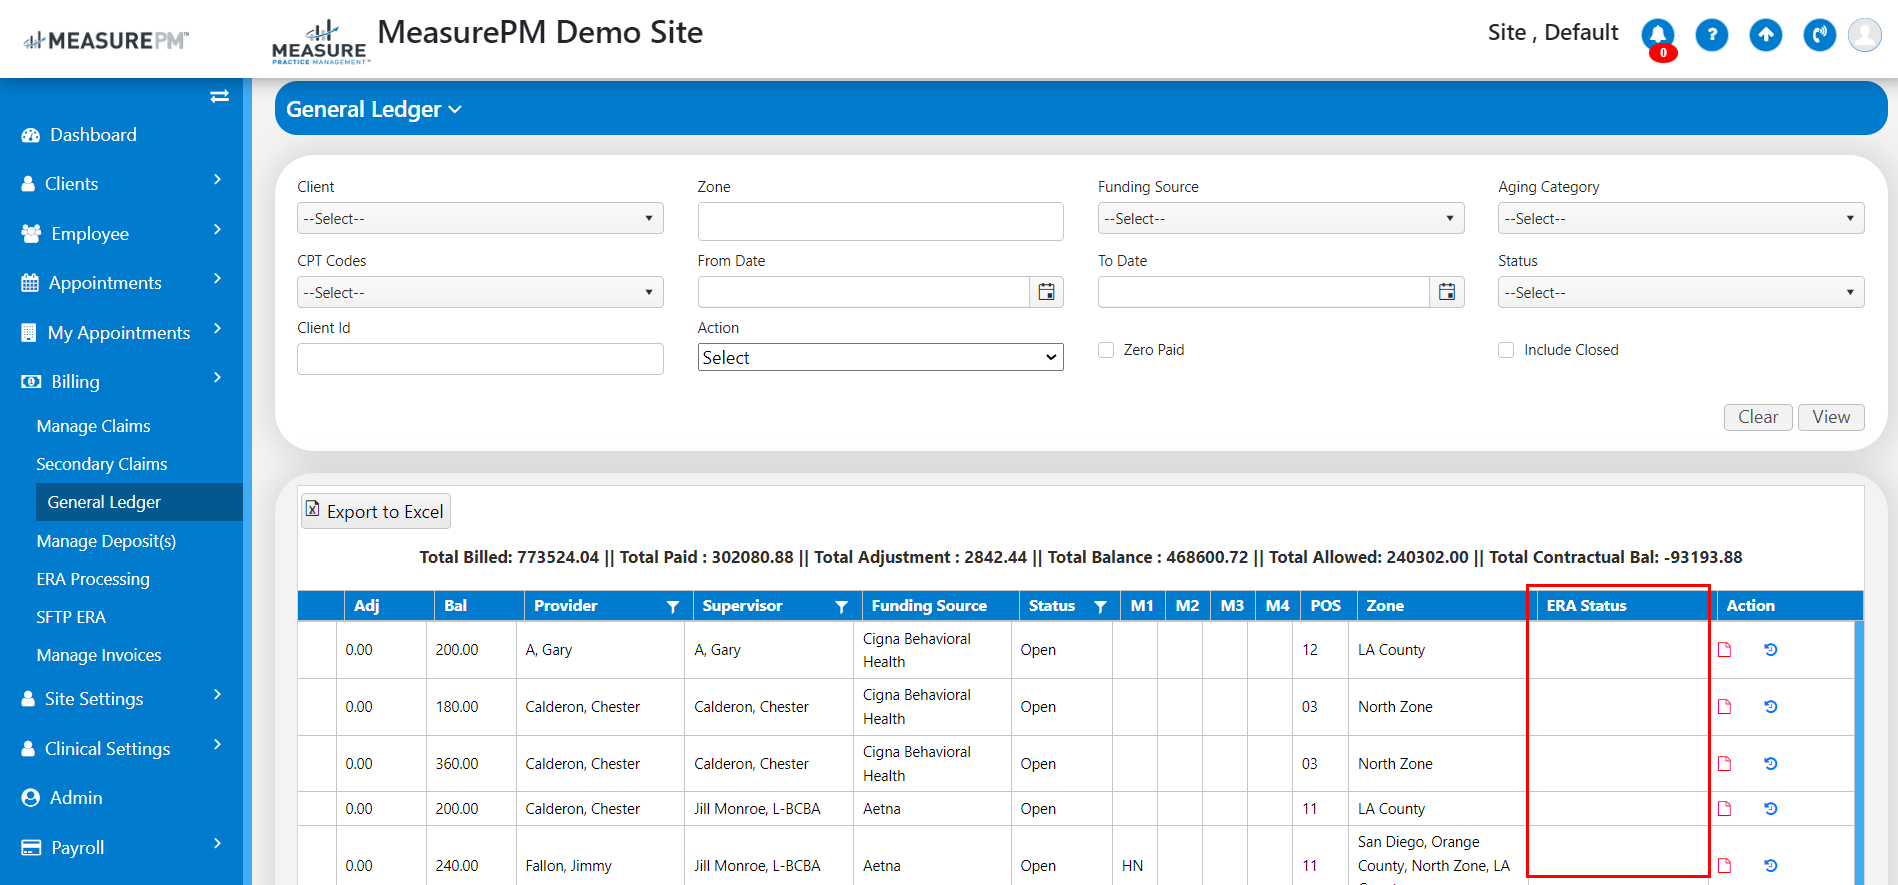Open the user profile avatar
Screen dimensions: 1898x885
coord(1865,35)
